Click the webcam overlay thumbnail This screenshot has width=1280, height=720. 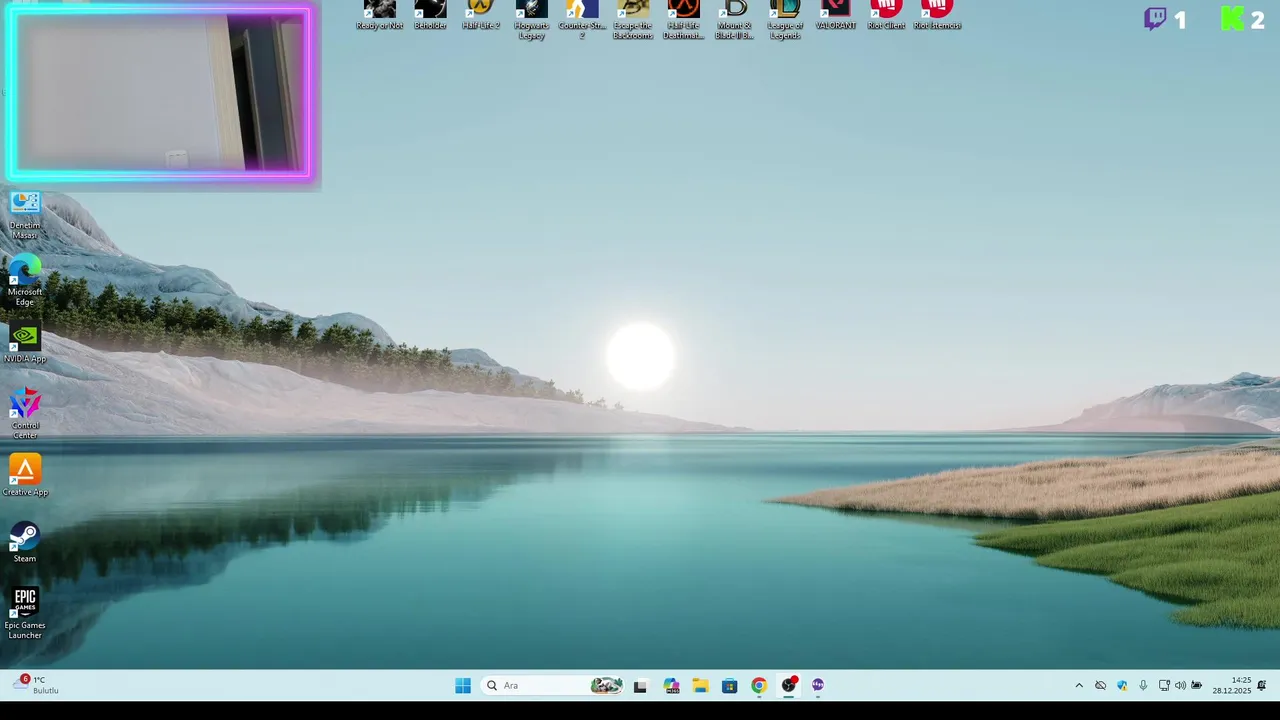[160, 93]
